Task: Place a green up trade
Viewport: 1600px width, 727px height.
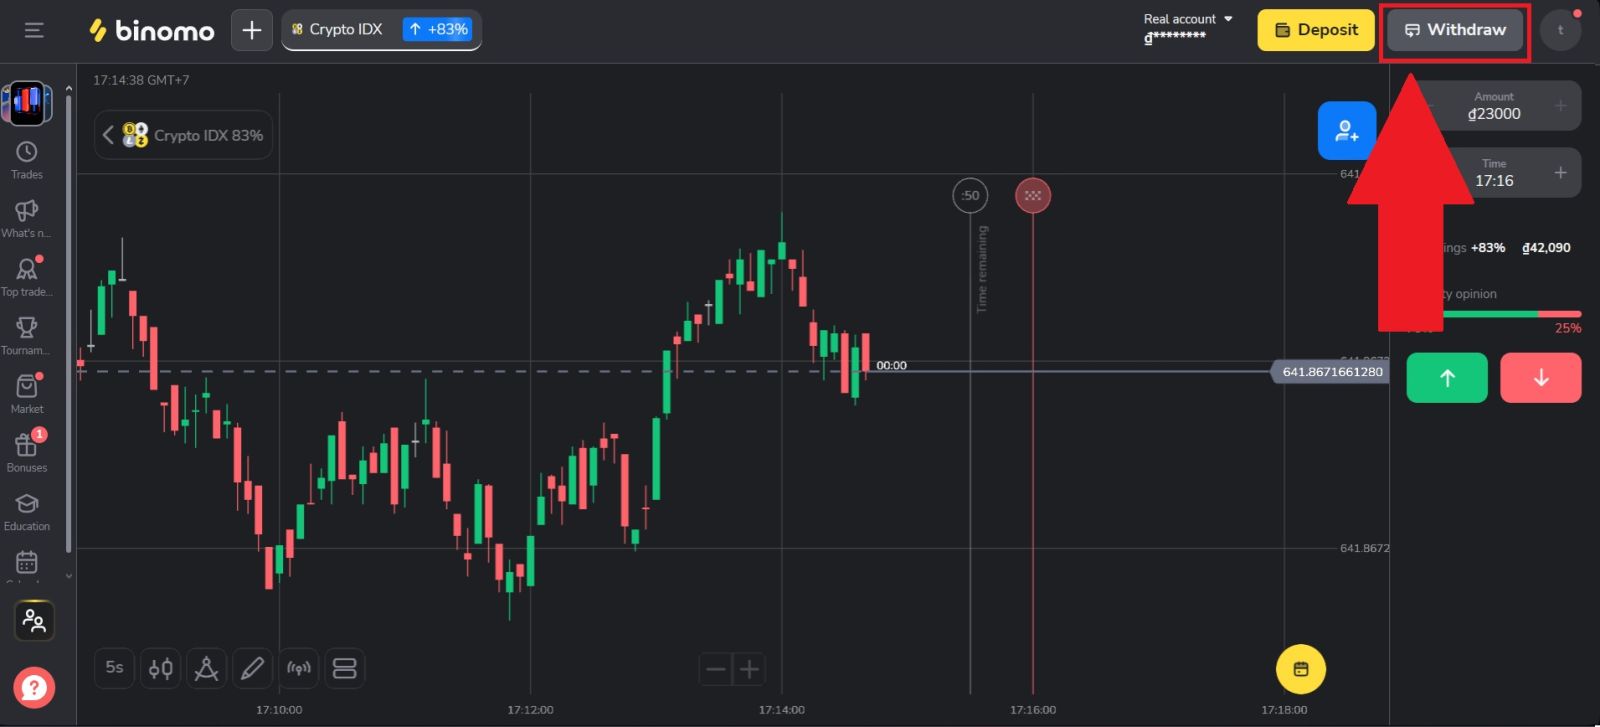Action: click(1447, 378)
